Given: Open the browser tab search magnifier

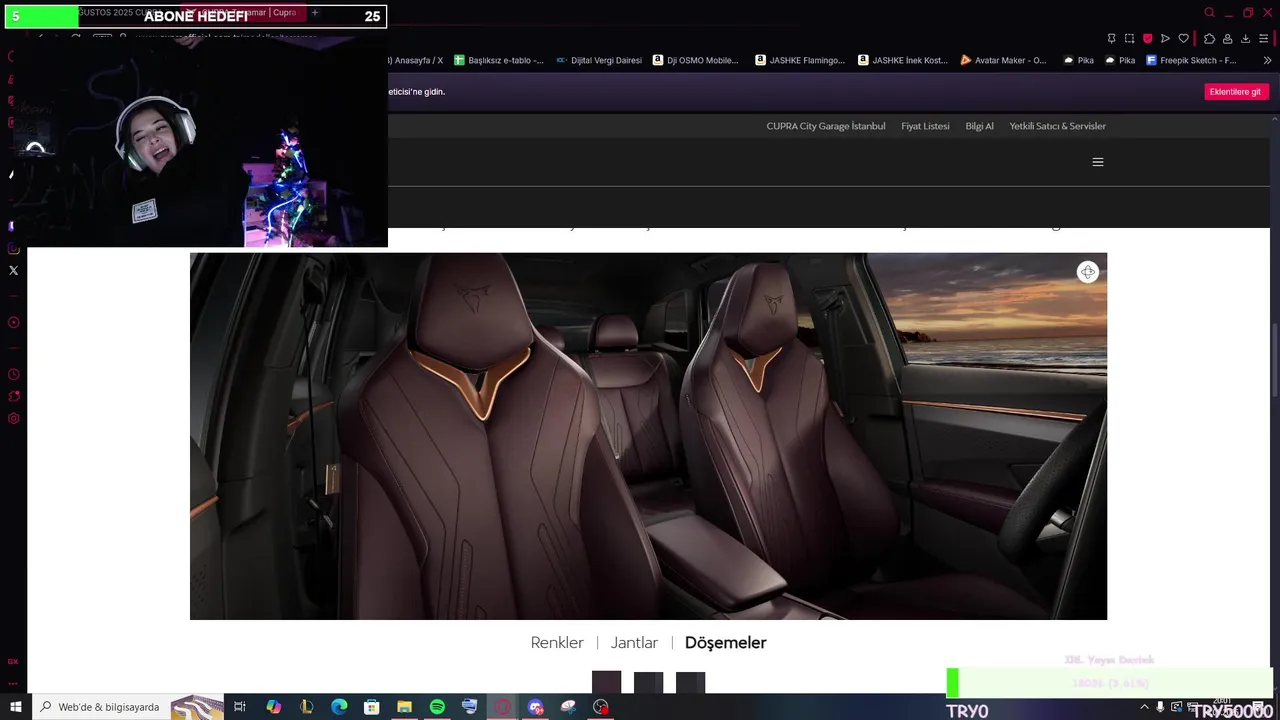Looking at the screenshot, I should pos(1209,13).
